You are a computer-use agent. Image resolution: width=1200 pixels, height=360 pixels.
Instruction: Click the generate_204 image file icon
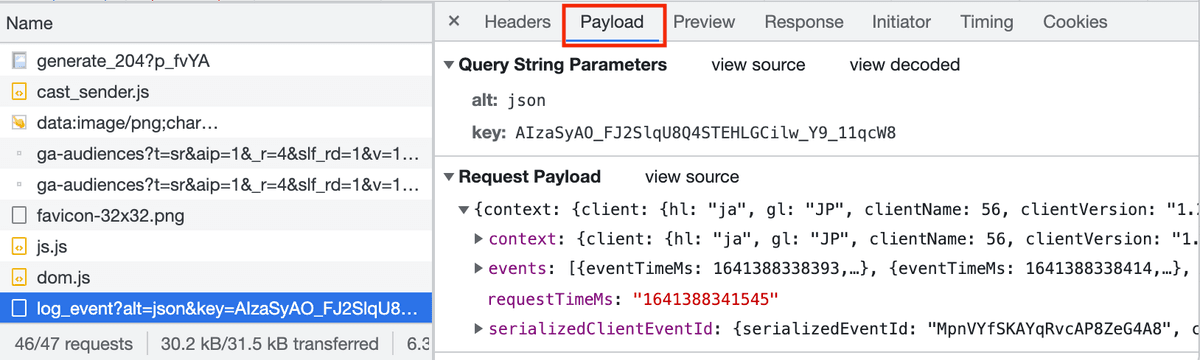tap(19, 61)
